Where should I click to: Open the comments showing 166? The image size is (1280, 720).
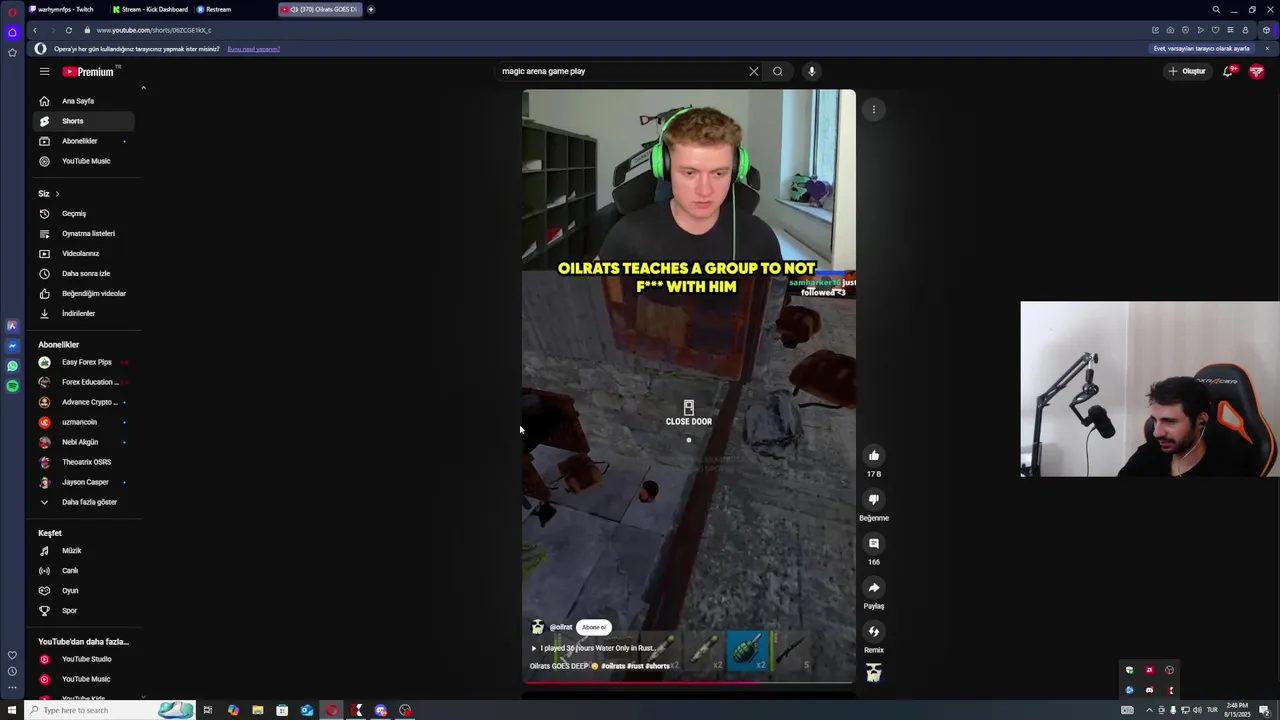tap(874, 543)
